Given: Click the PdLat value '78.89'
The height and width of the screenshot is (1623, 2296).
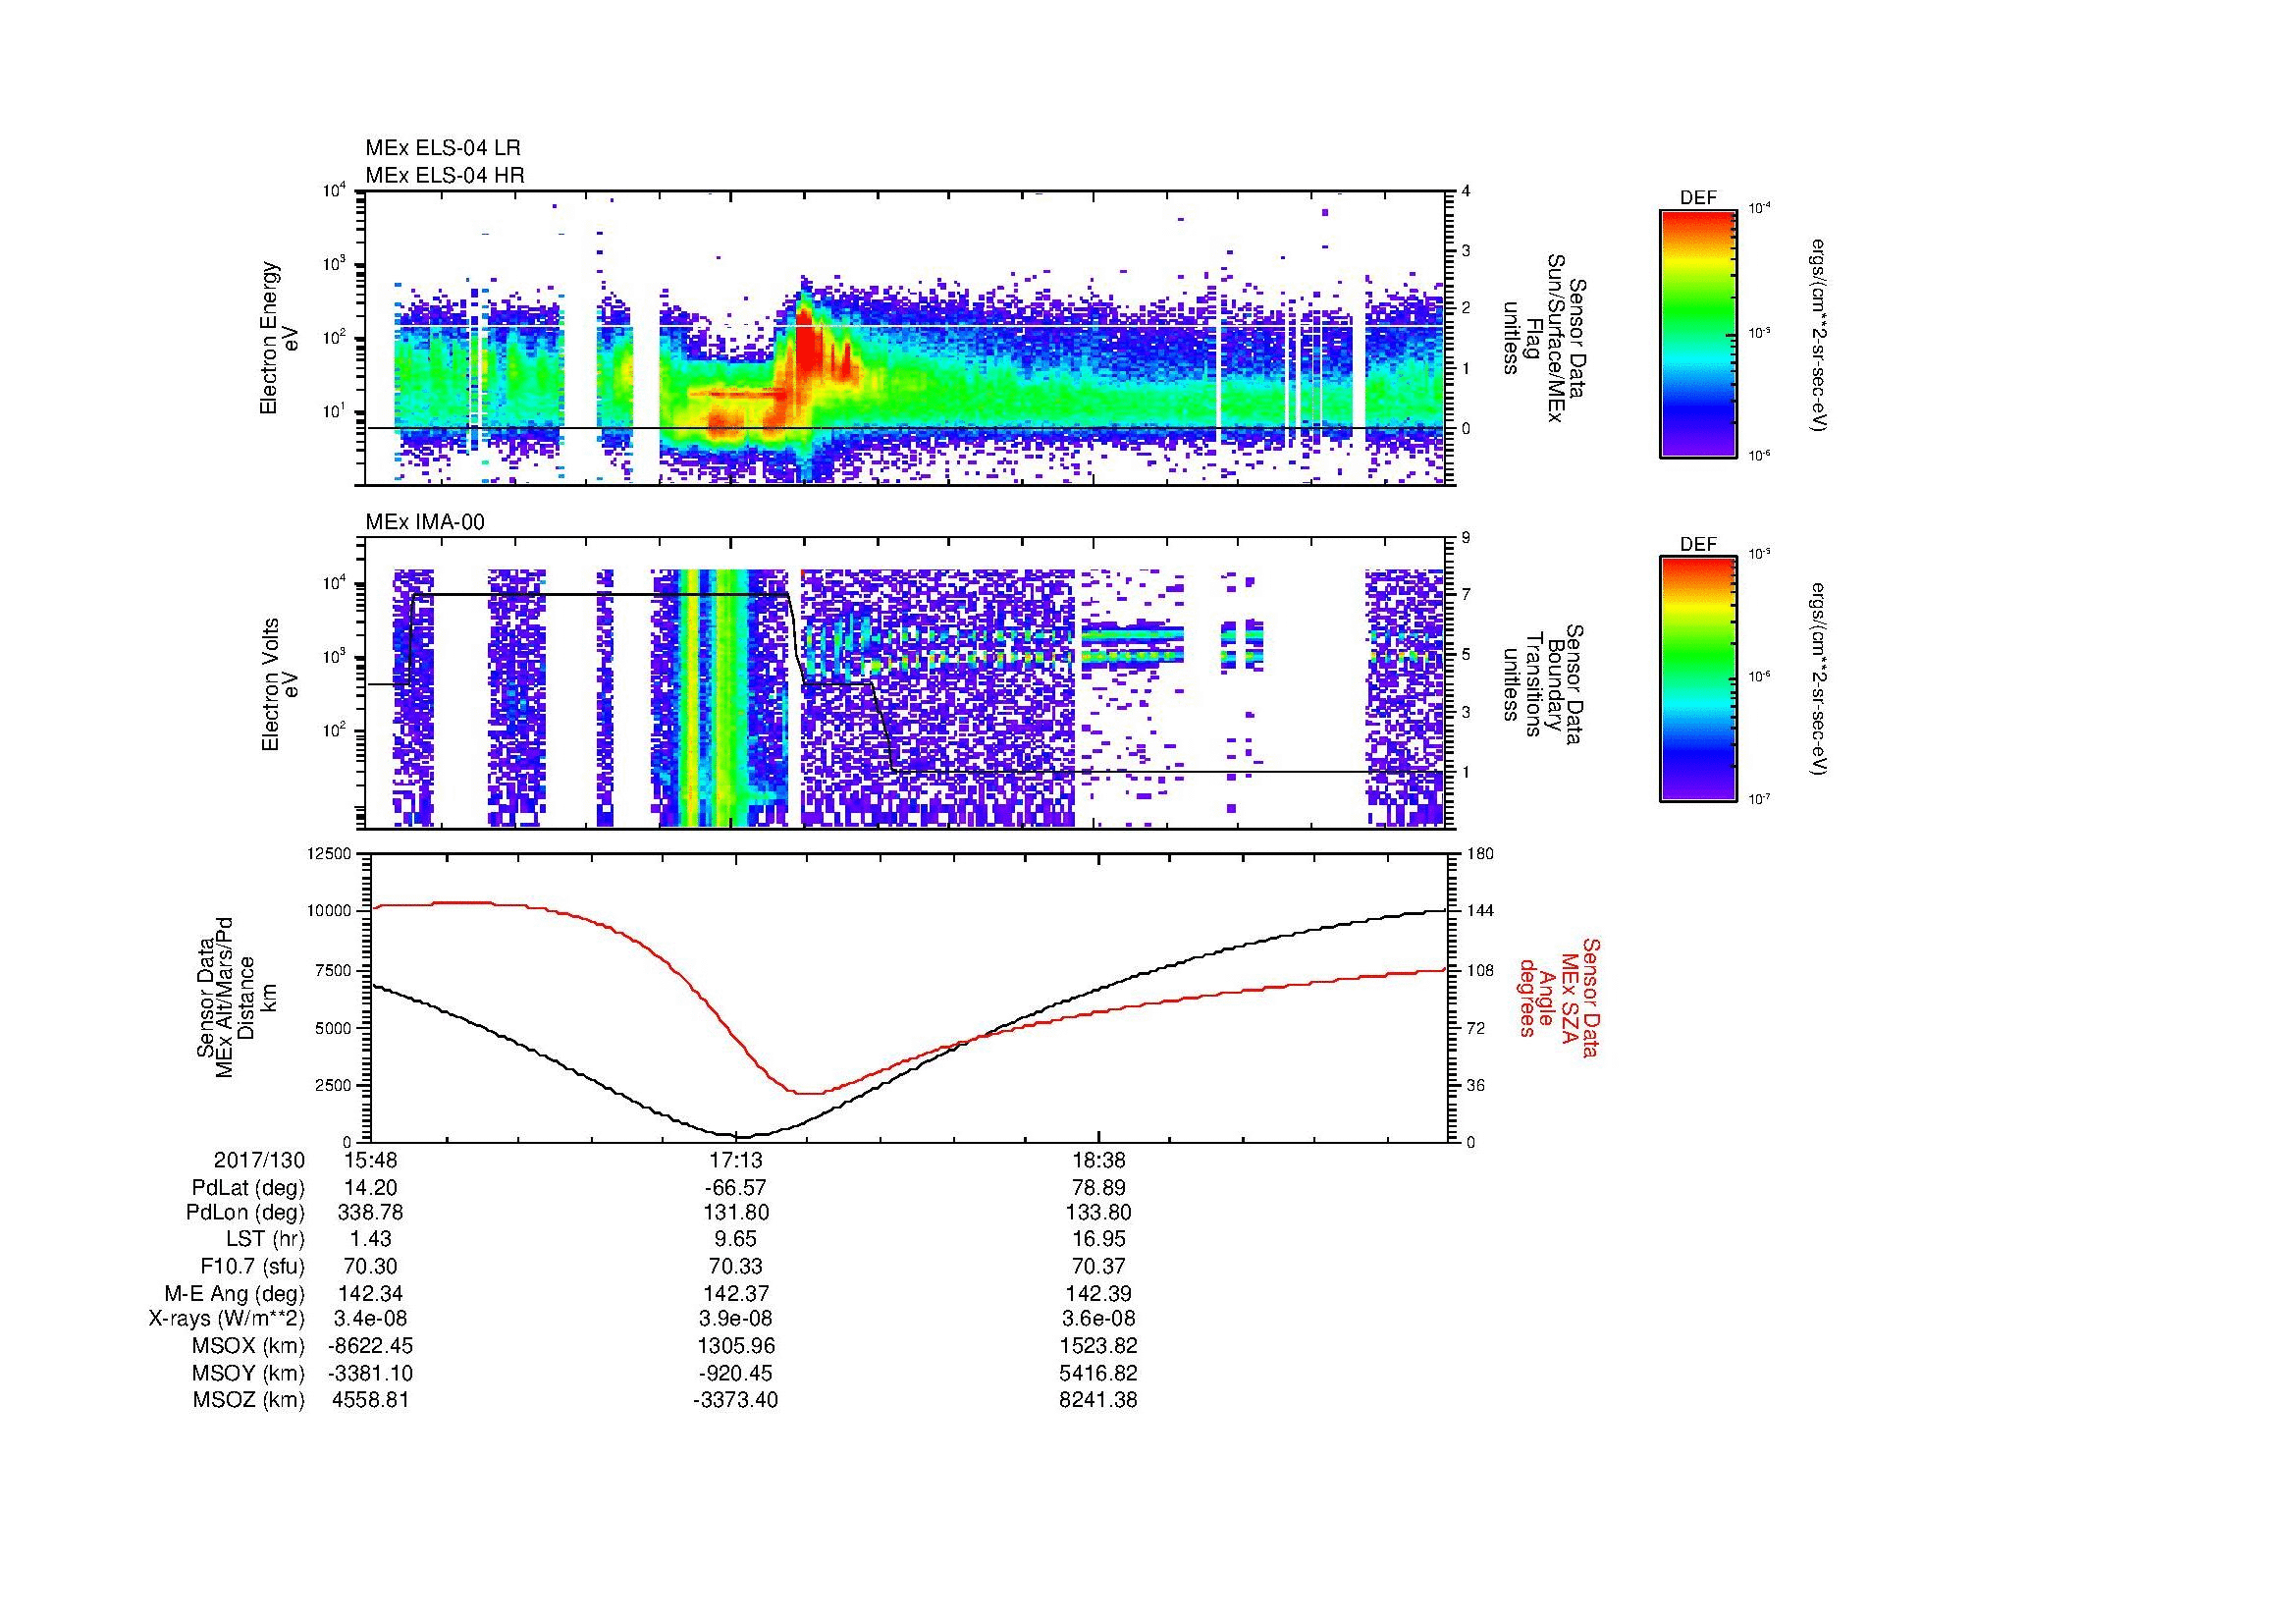Looking at the screenshot, I should pos(1098,1188).
